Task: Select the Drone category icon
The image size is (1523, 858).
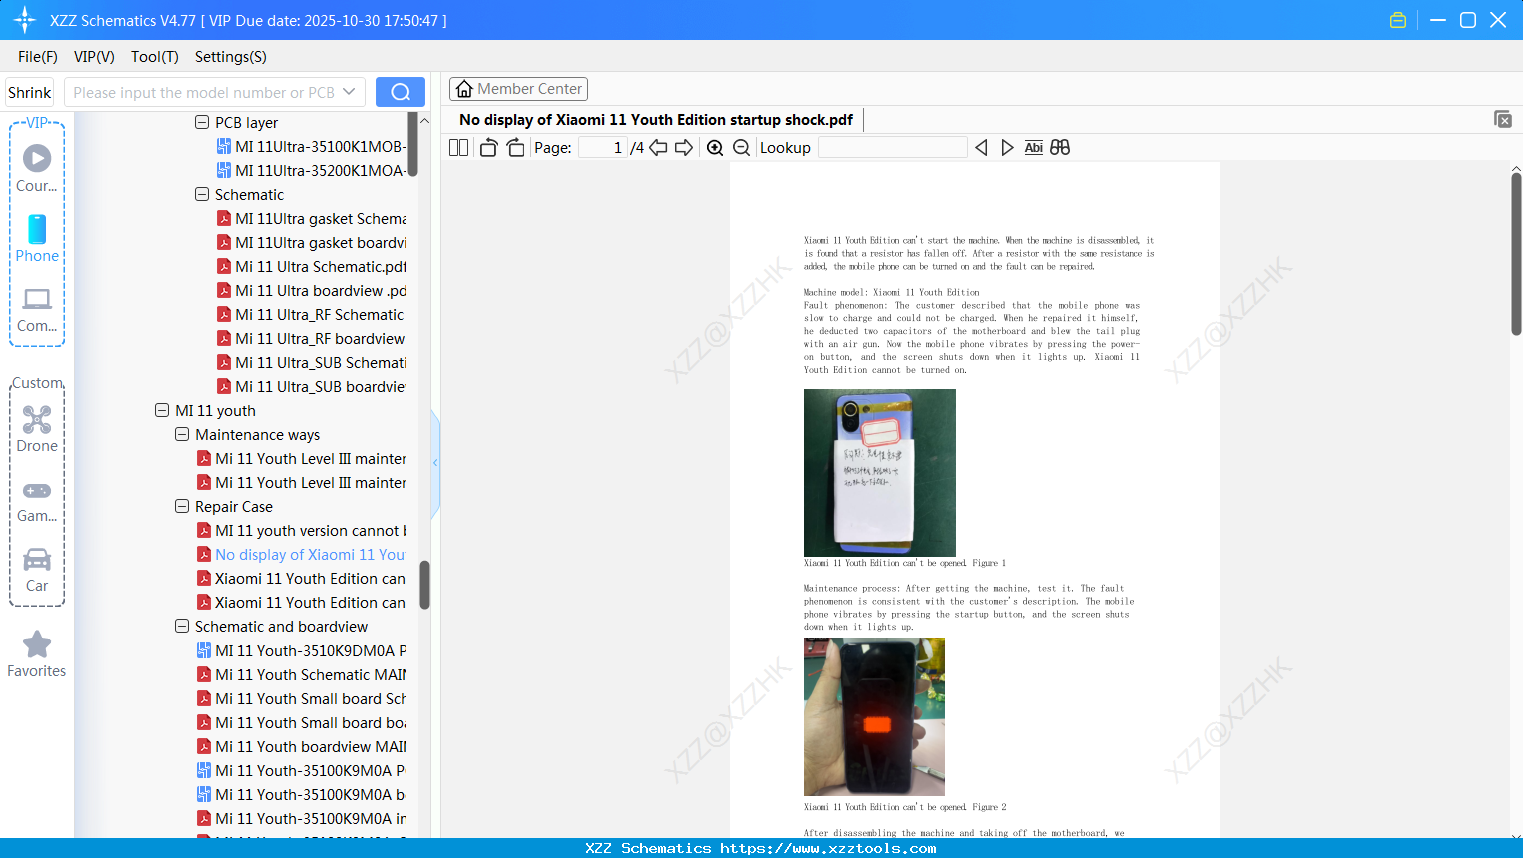Action: tap(37, 429)
